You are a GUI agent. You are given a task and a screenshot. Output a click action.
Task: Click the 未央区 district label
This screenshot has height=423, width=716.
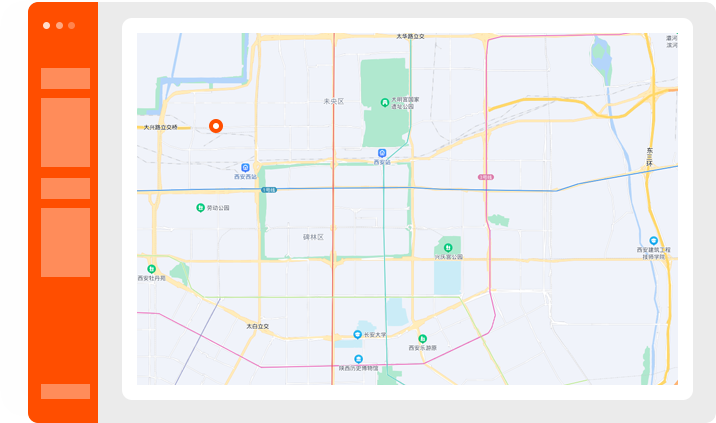tap(333, 101)
